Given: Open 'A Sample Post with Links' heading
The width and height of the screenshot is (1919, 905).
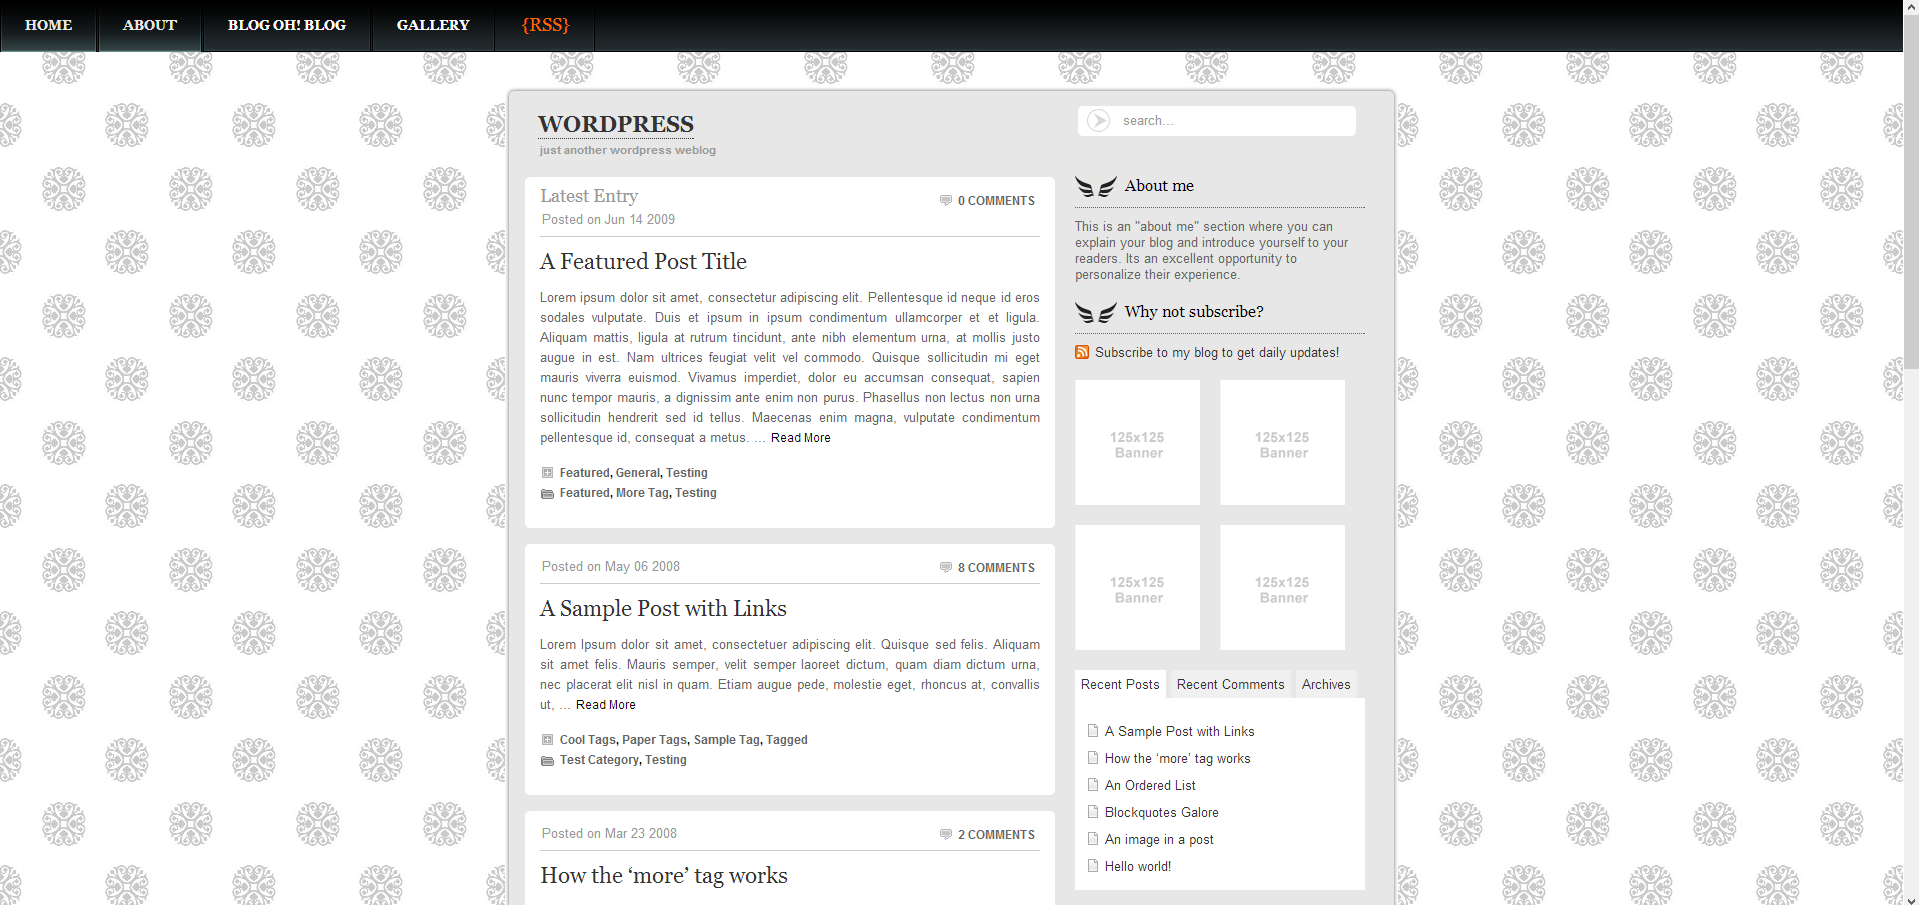Looking at the screenshot, I should pyautogui.click(x=663, y=608).
